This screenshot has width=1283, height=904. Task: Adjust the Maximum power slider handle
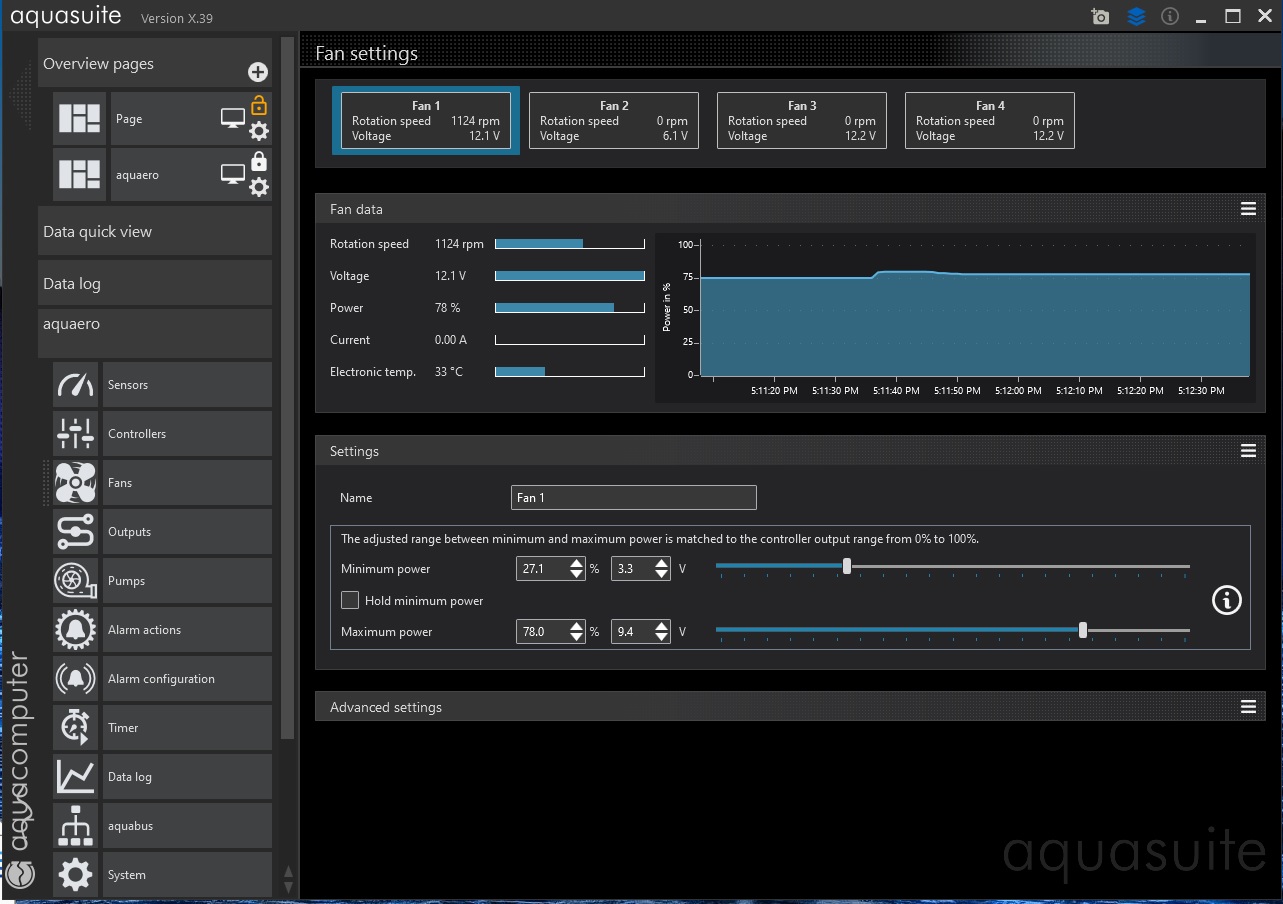[x=1083, y=630]
